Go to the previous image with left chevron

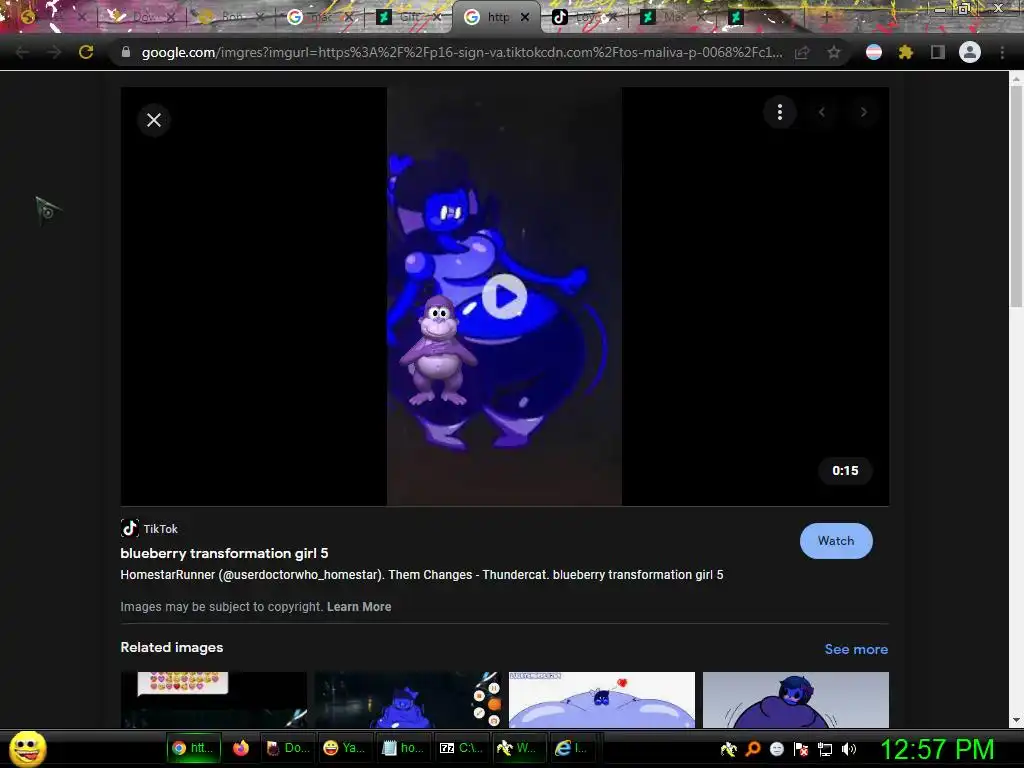coord(822,112)
